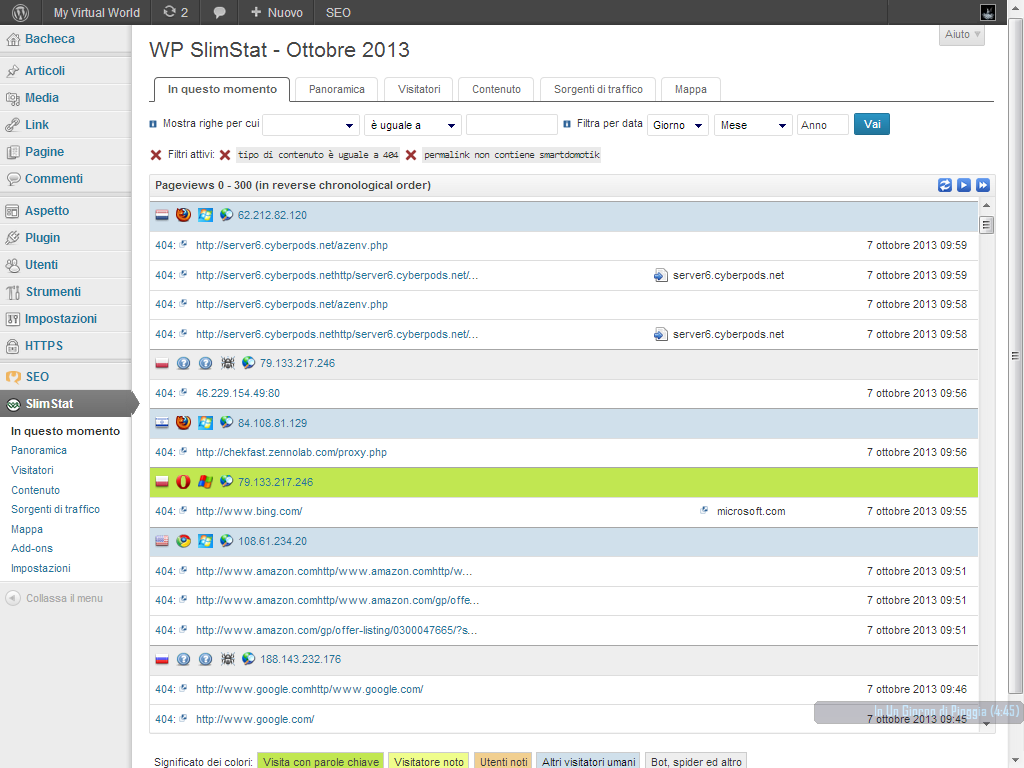Image resolution: width=1024 pixels, height=768 pixels.
Task: Click referrer icon beside microsoft.com
Action: pyautogui.click(x=704, y=510)
